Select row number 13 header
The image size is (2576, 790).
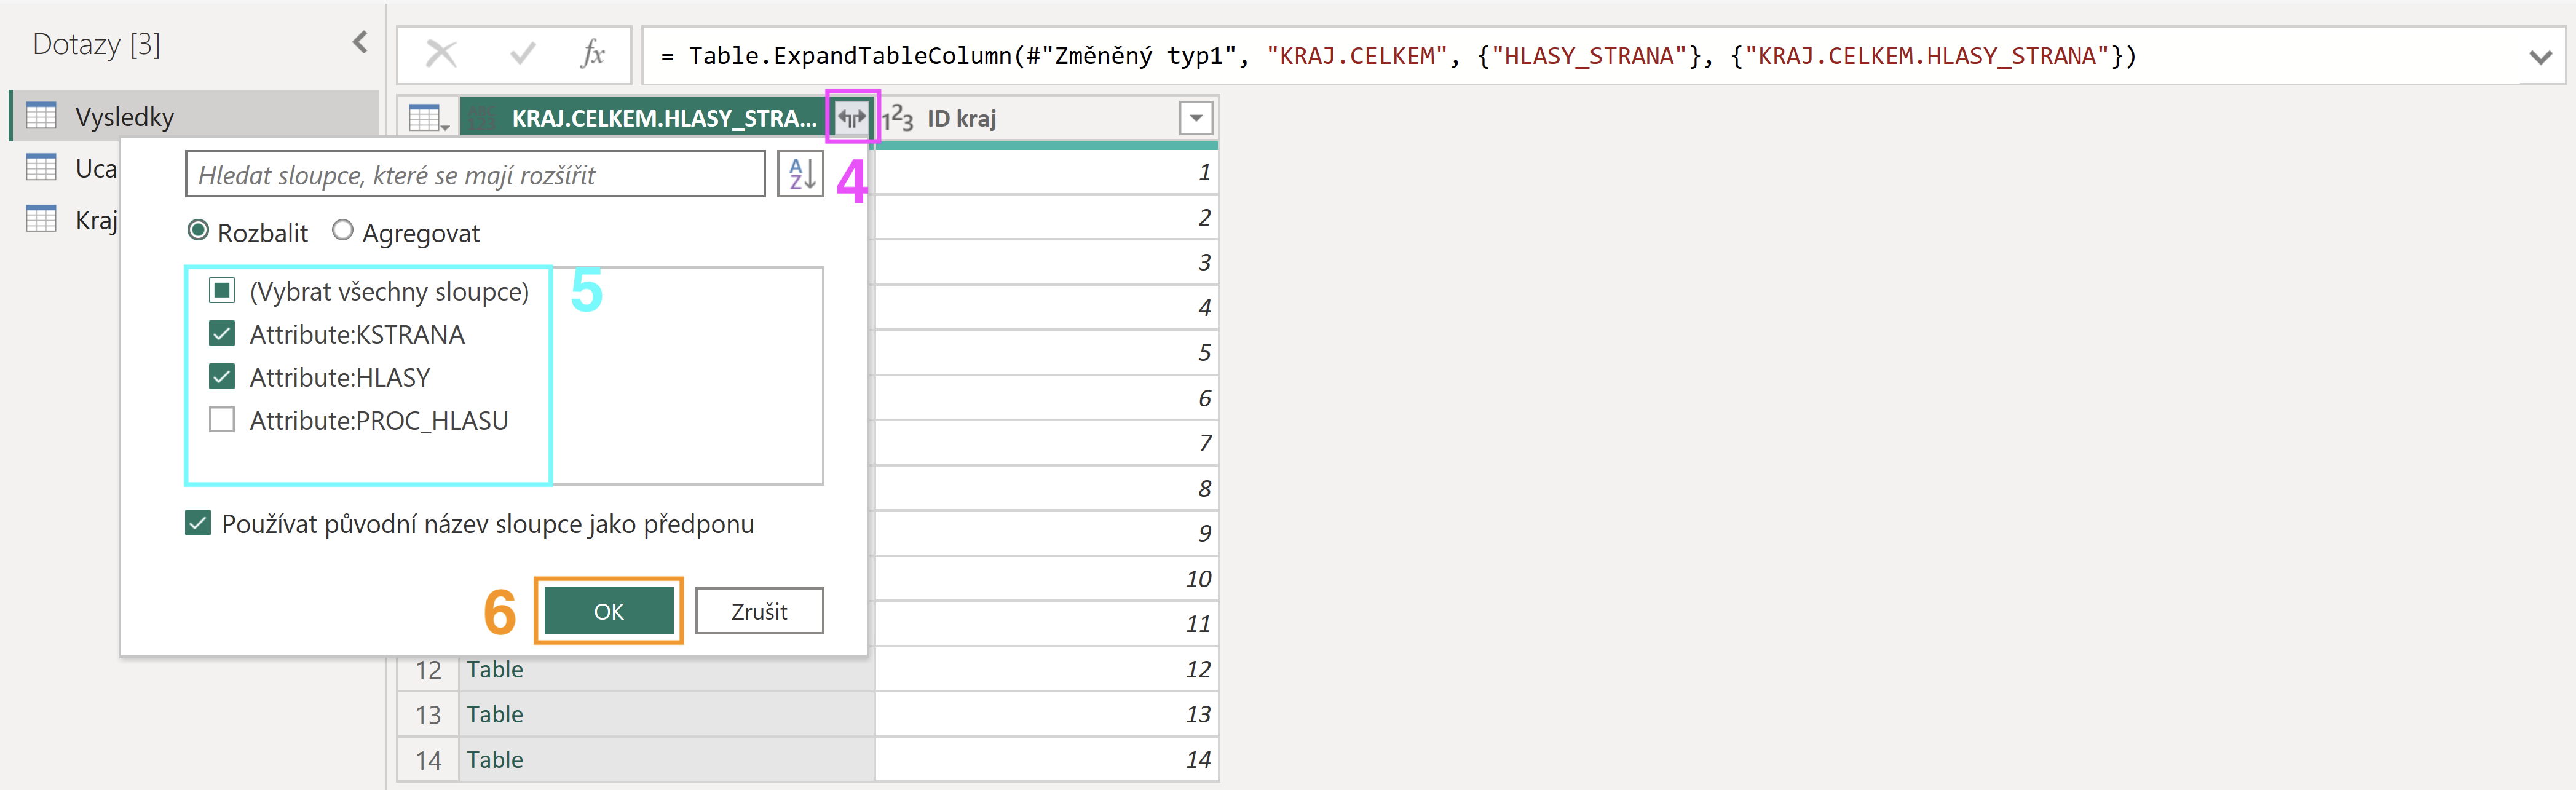click(428, 714)
